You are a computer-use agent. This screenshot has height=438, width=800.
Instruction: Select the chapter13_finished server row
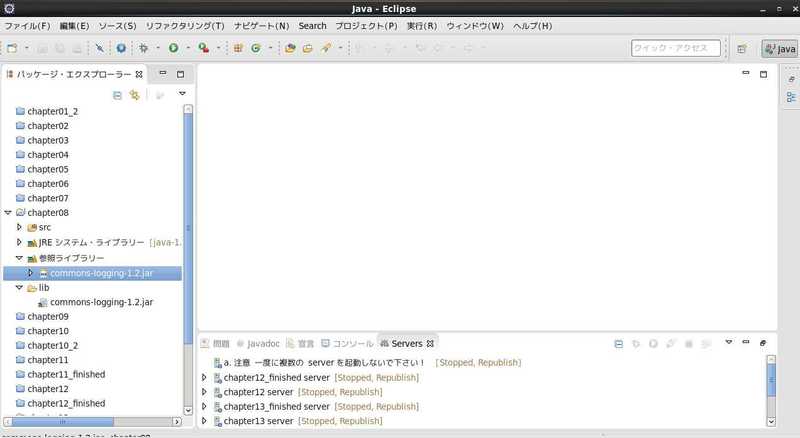(316, 406)
